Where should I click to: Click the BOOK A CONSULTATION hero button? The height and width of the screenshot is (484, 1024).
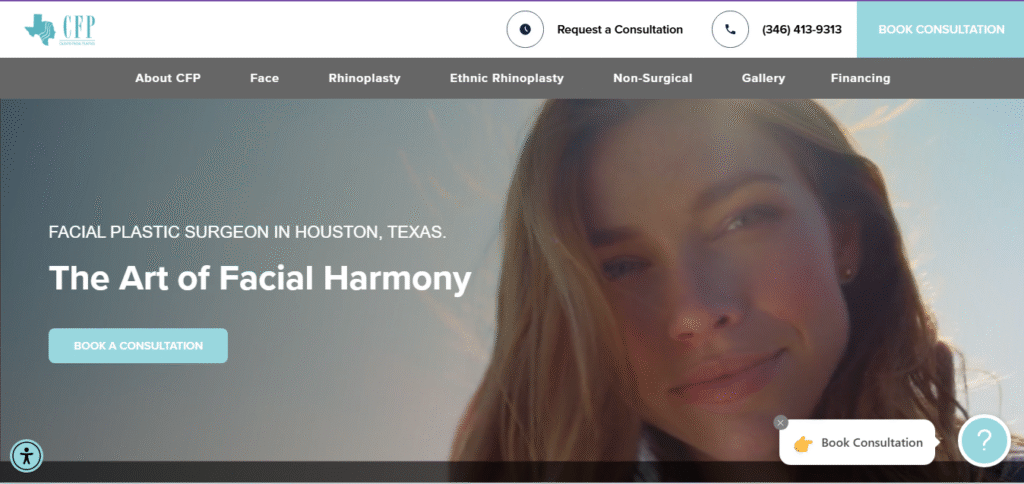(x=138, y=346)
